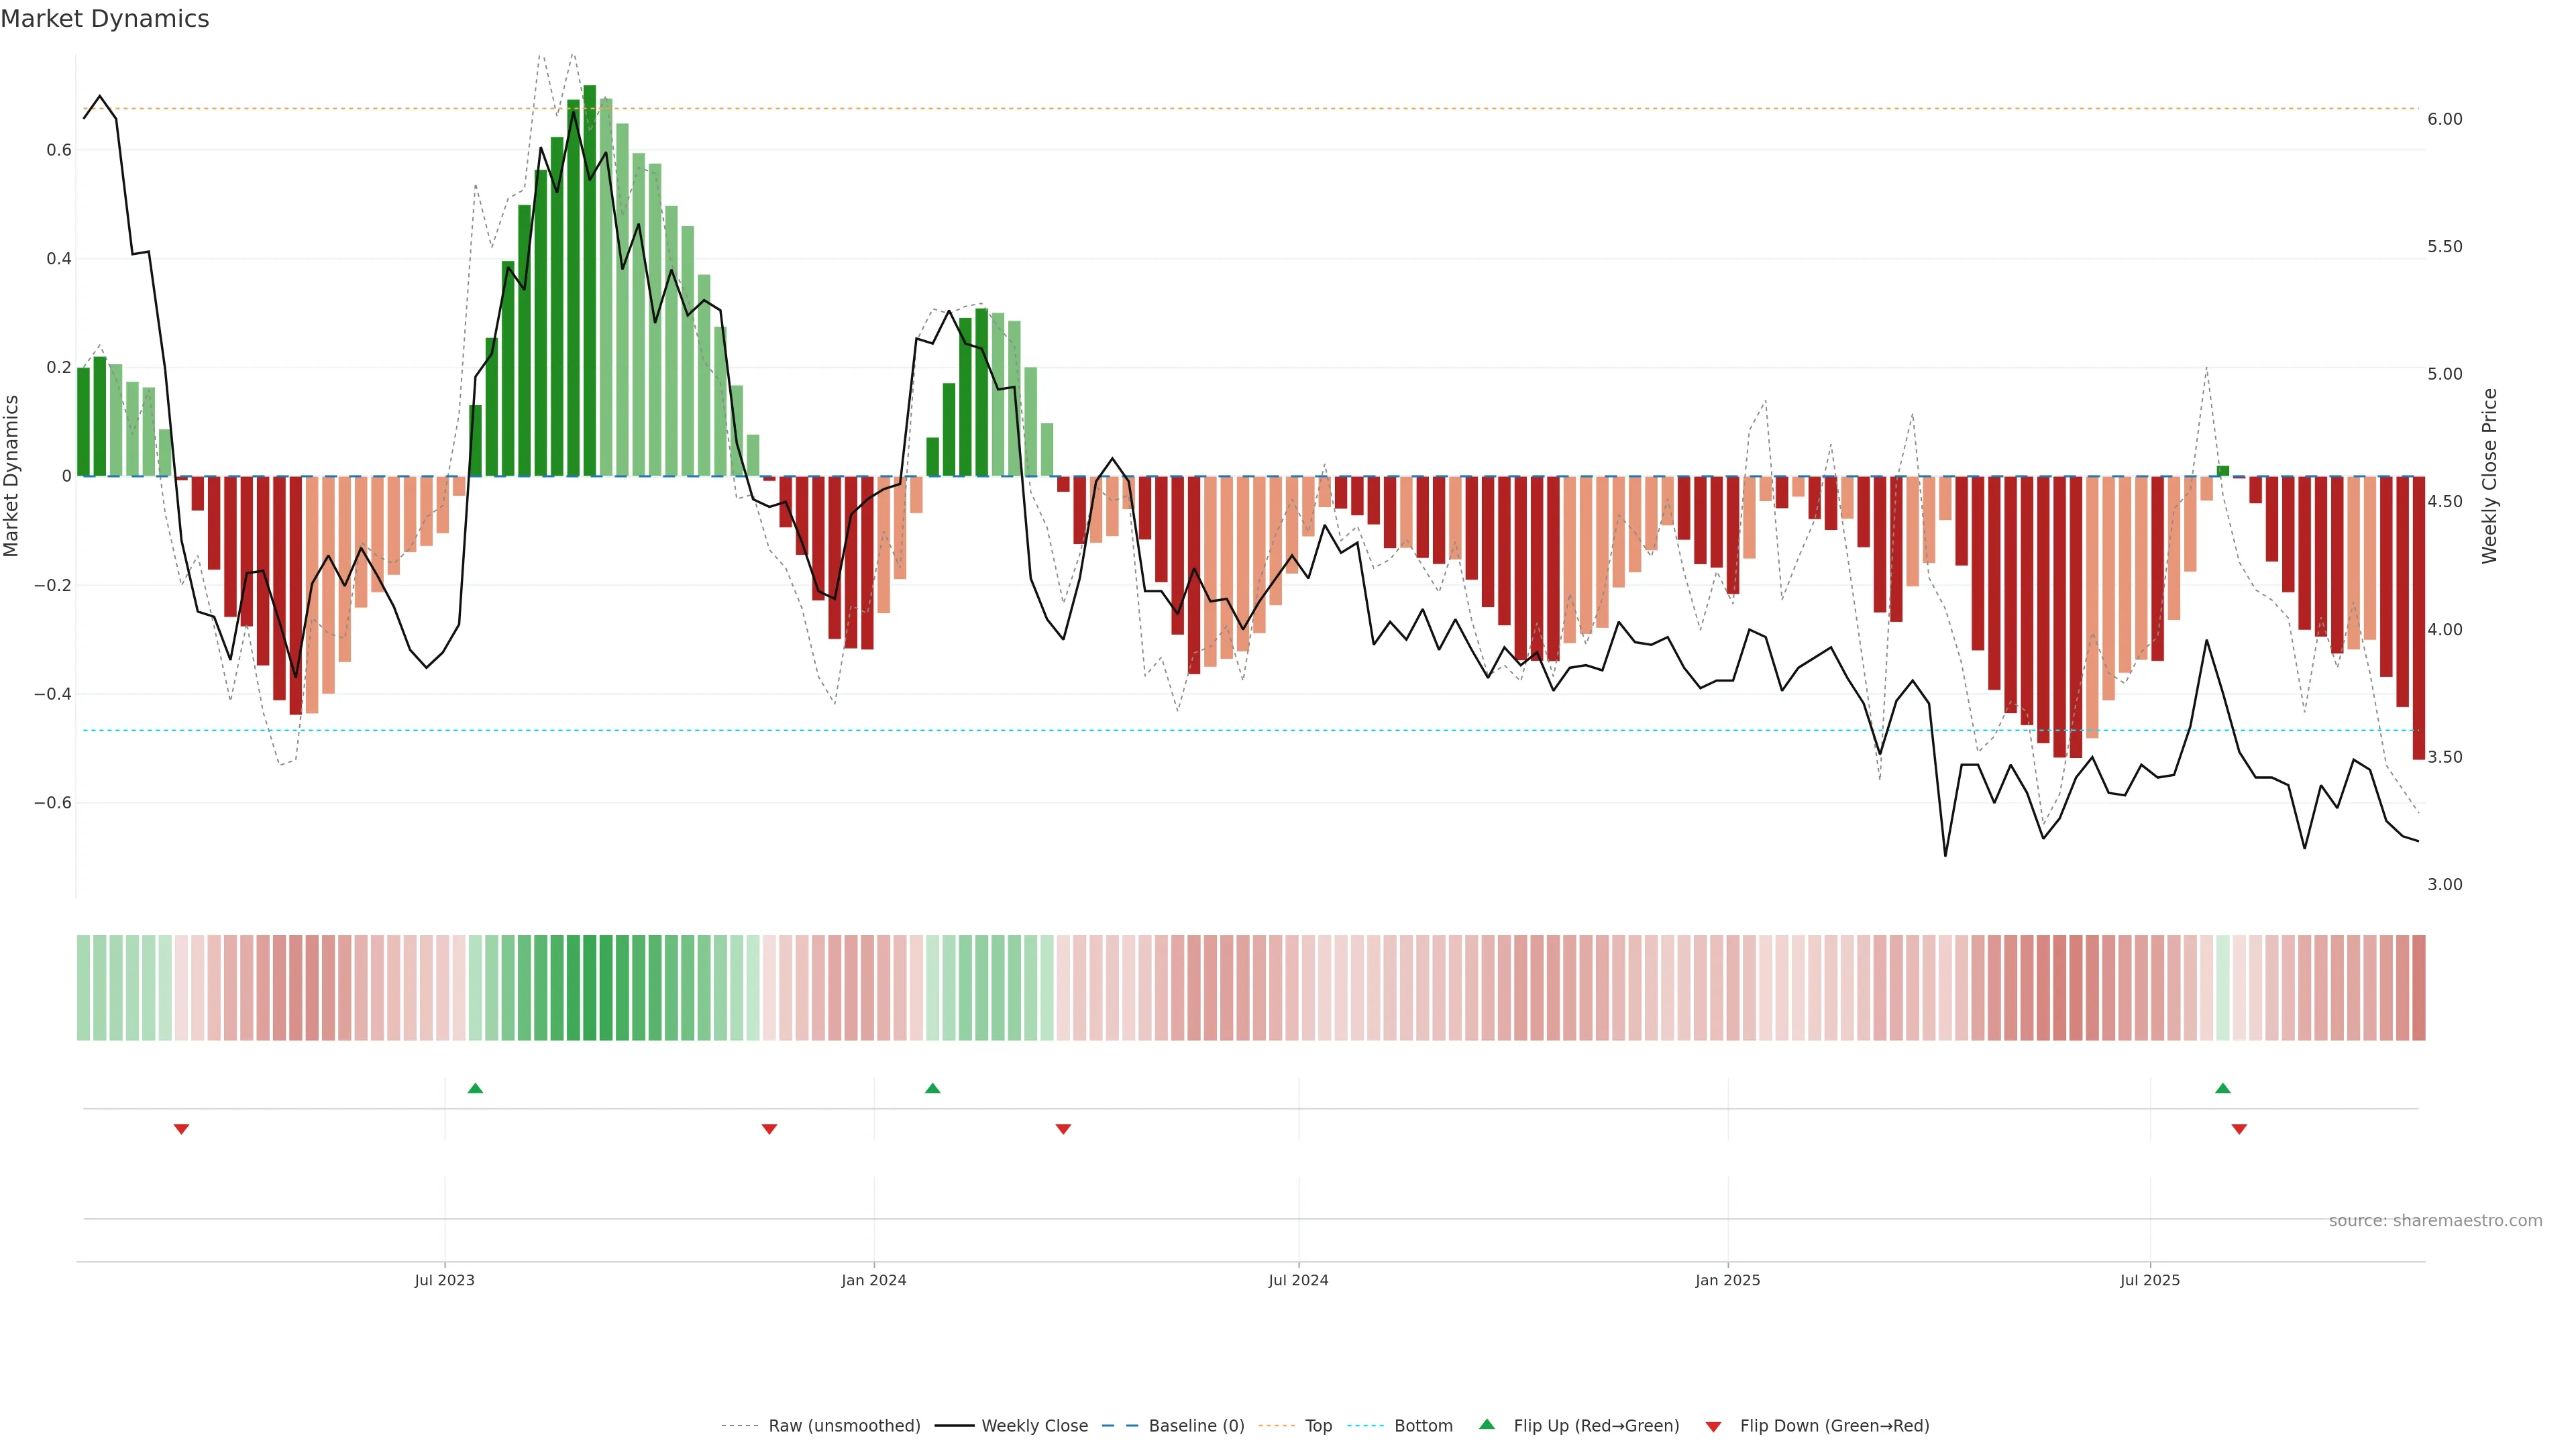Viewport: 2576px width, 1449px height.
Task: Click the Flip Up triangle after Jul 2025
Action: click(2222, 1088)
